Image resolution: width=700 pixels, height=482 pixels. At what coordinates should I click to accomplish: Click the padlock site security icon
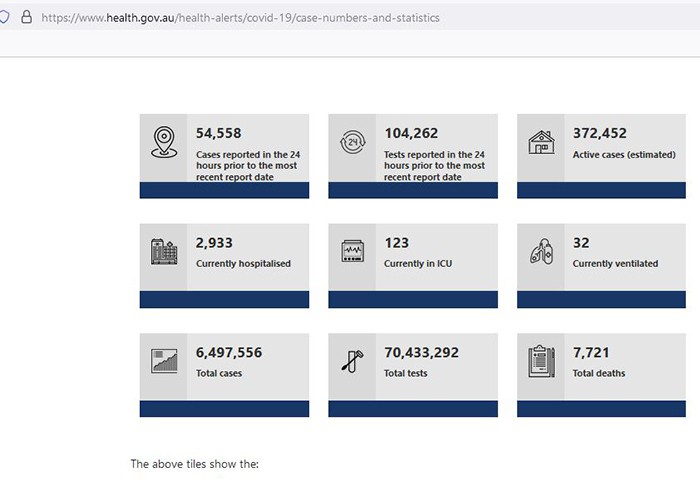click(26, 17)
